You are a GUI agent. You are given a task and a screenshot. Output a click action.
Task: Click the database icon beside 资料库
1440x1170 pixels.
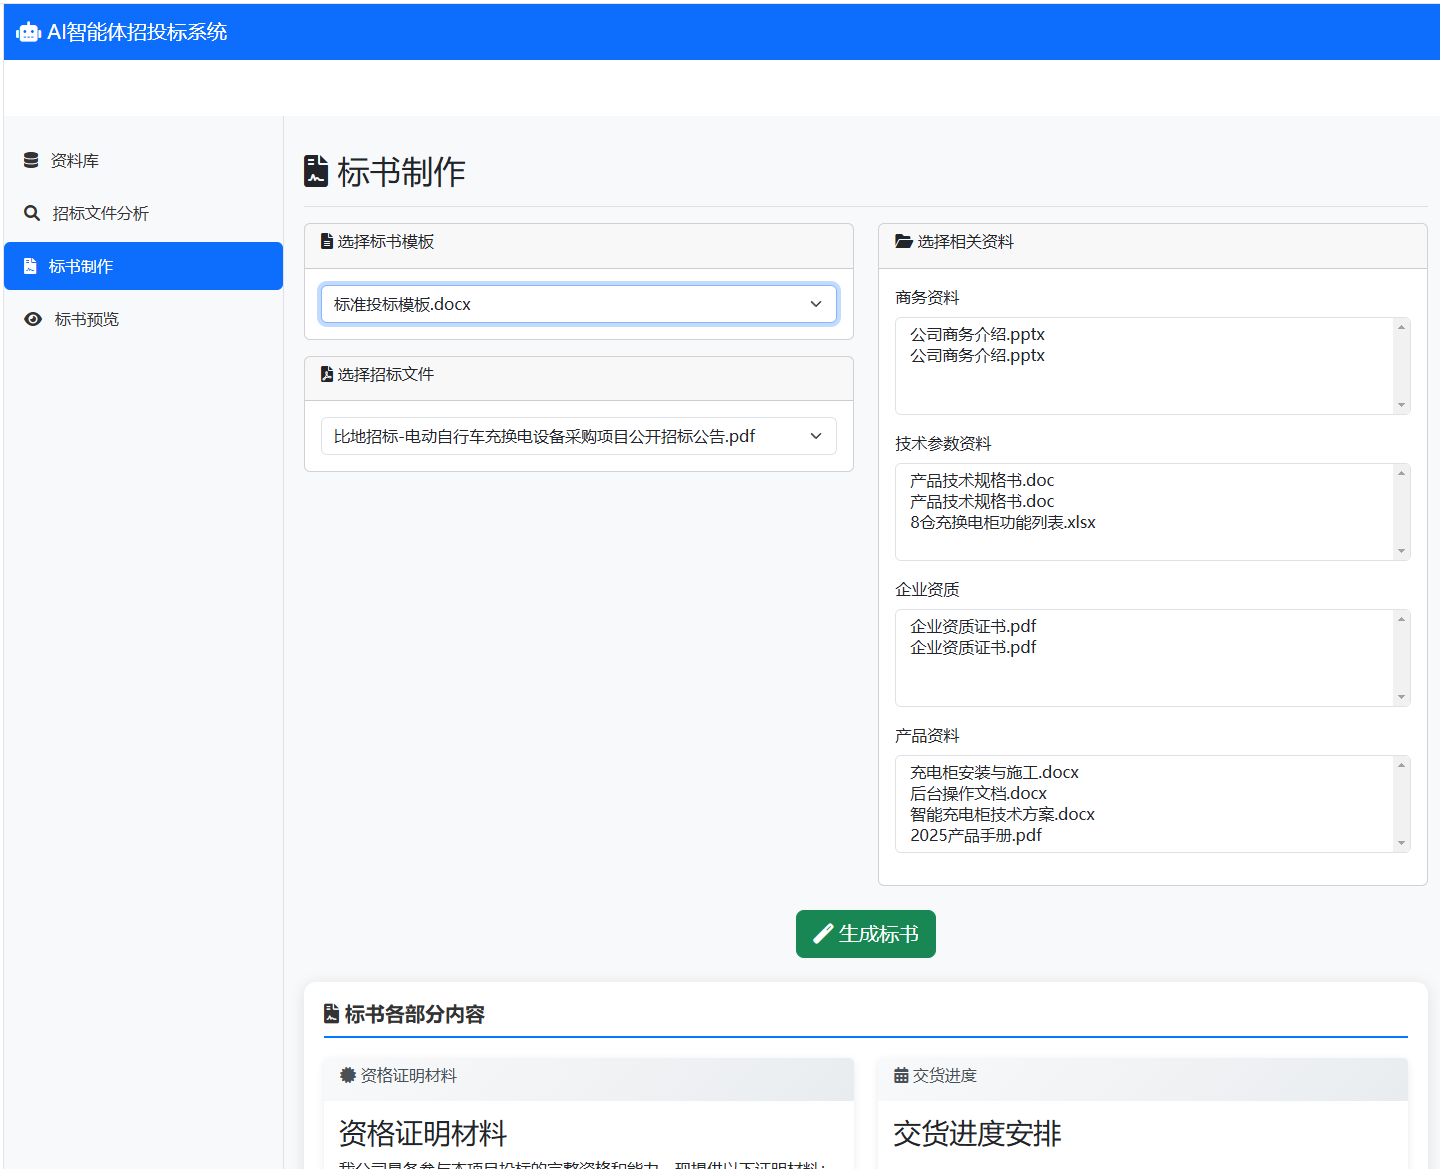pos(31,160)
